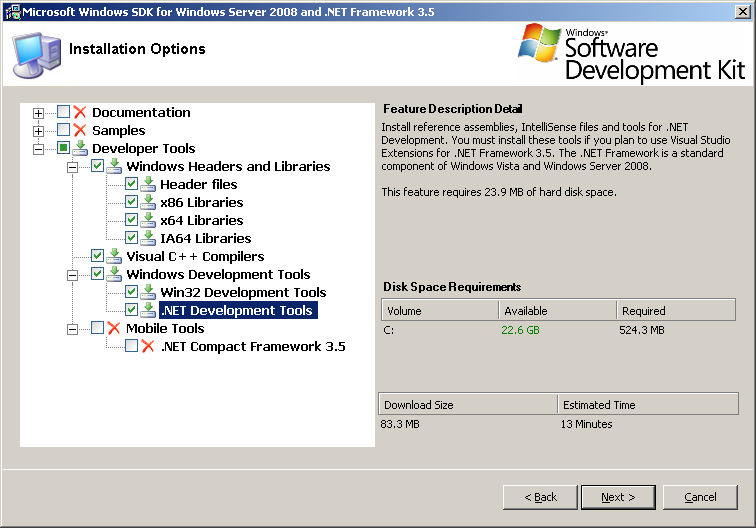Uncheck Windows Development Tools checkbox
The height and width of the screenshot is (528, 756).
tap(97, 274)
